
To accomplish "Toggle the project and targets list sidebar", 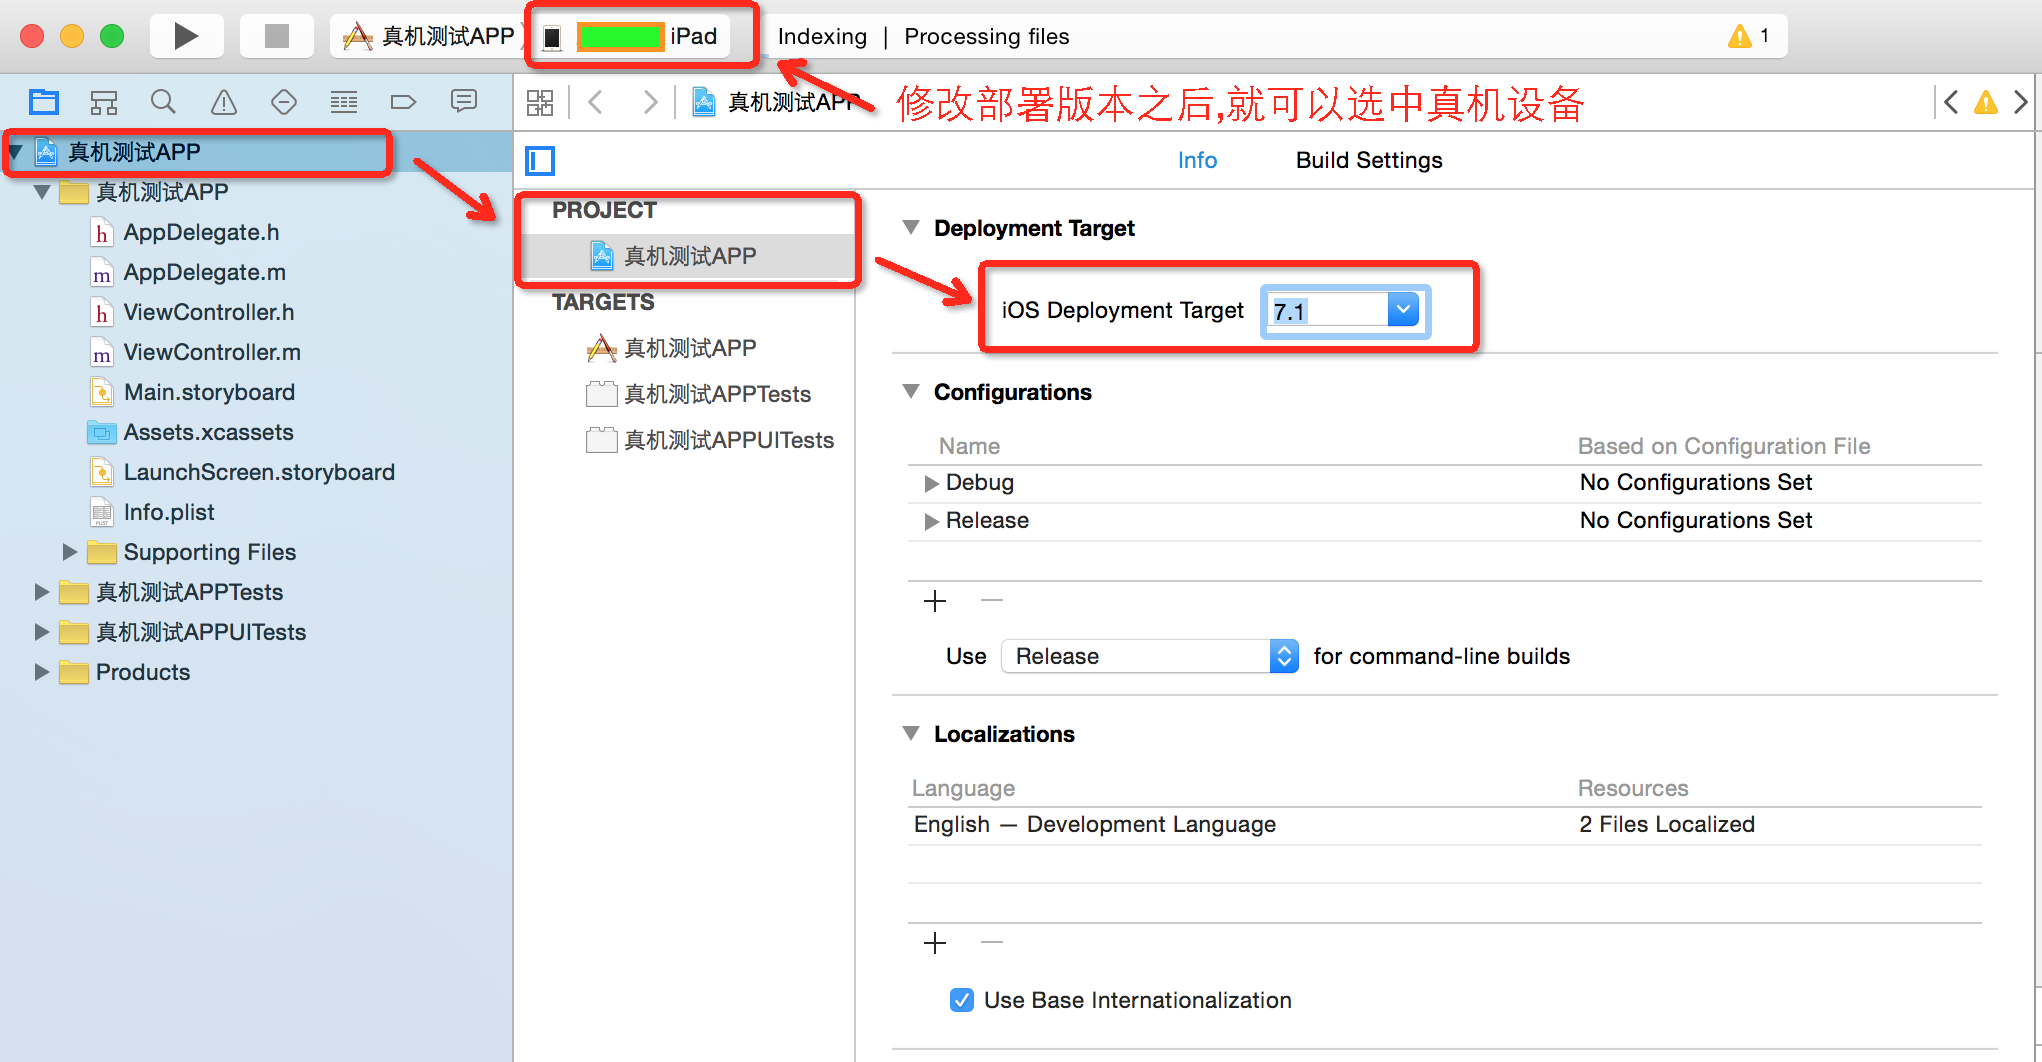I will 540,161.
